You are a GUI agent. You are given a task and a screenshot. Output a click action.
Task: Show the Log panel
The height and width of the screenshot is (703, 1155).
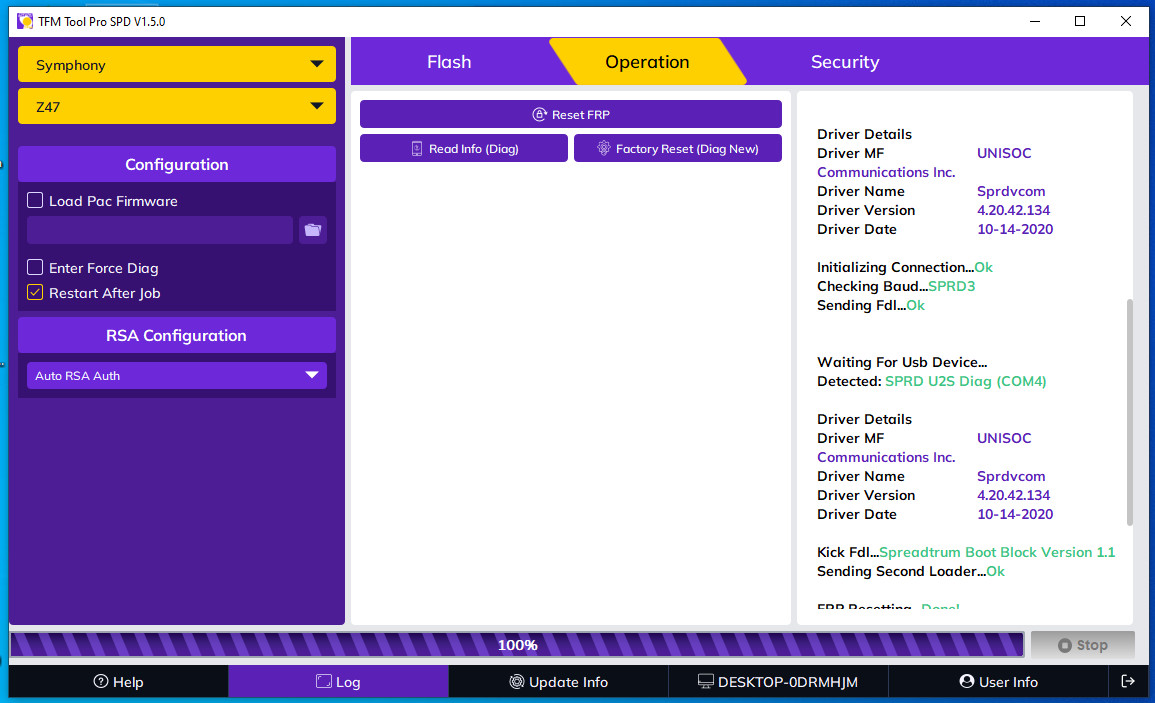(338, 682)
